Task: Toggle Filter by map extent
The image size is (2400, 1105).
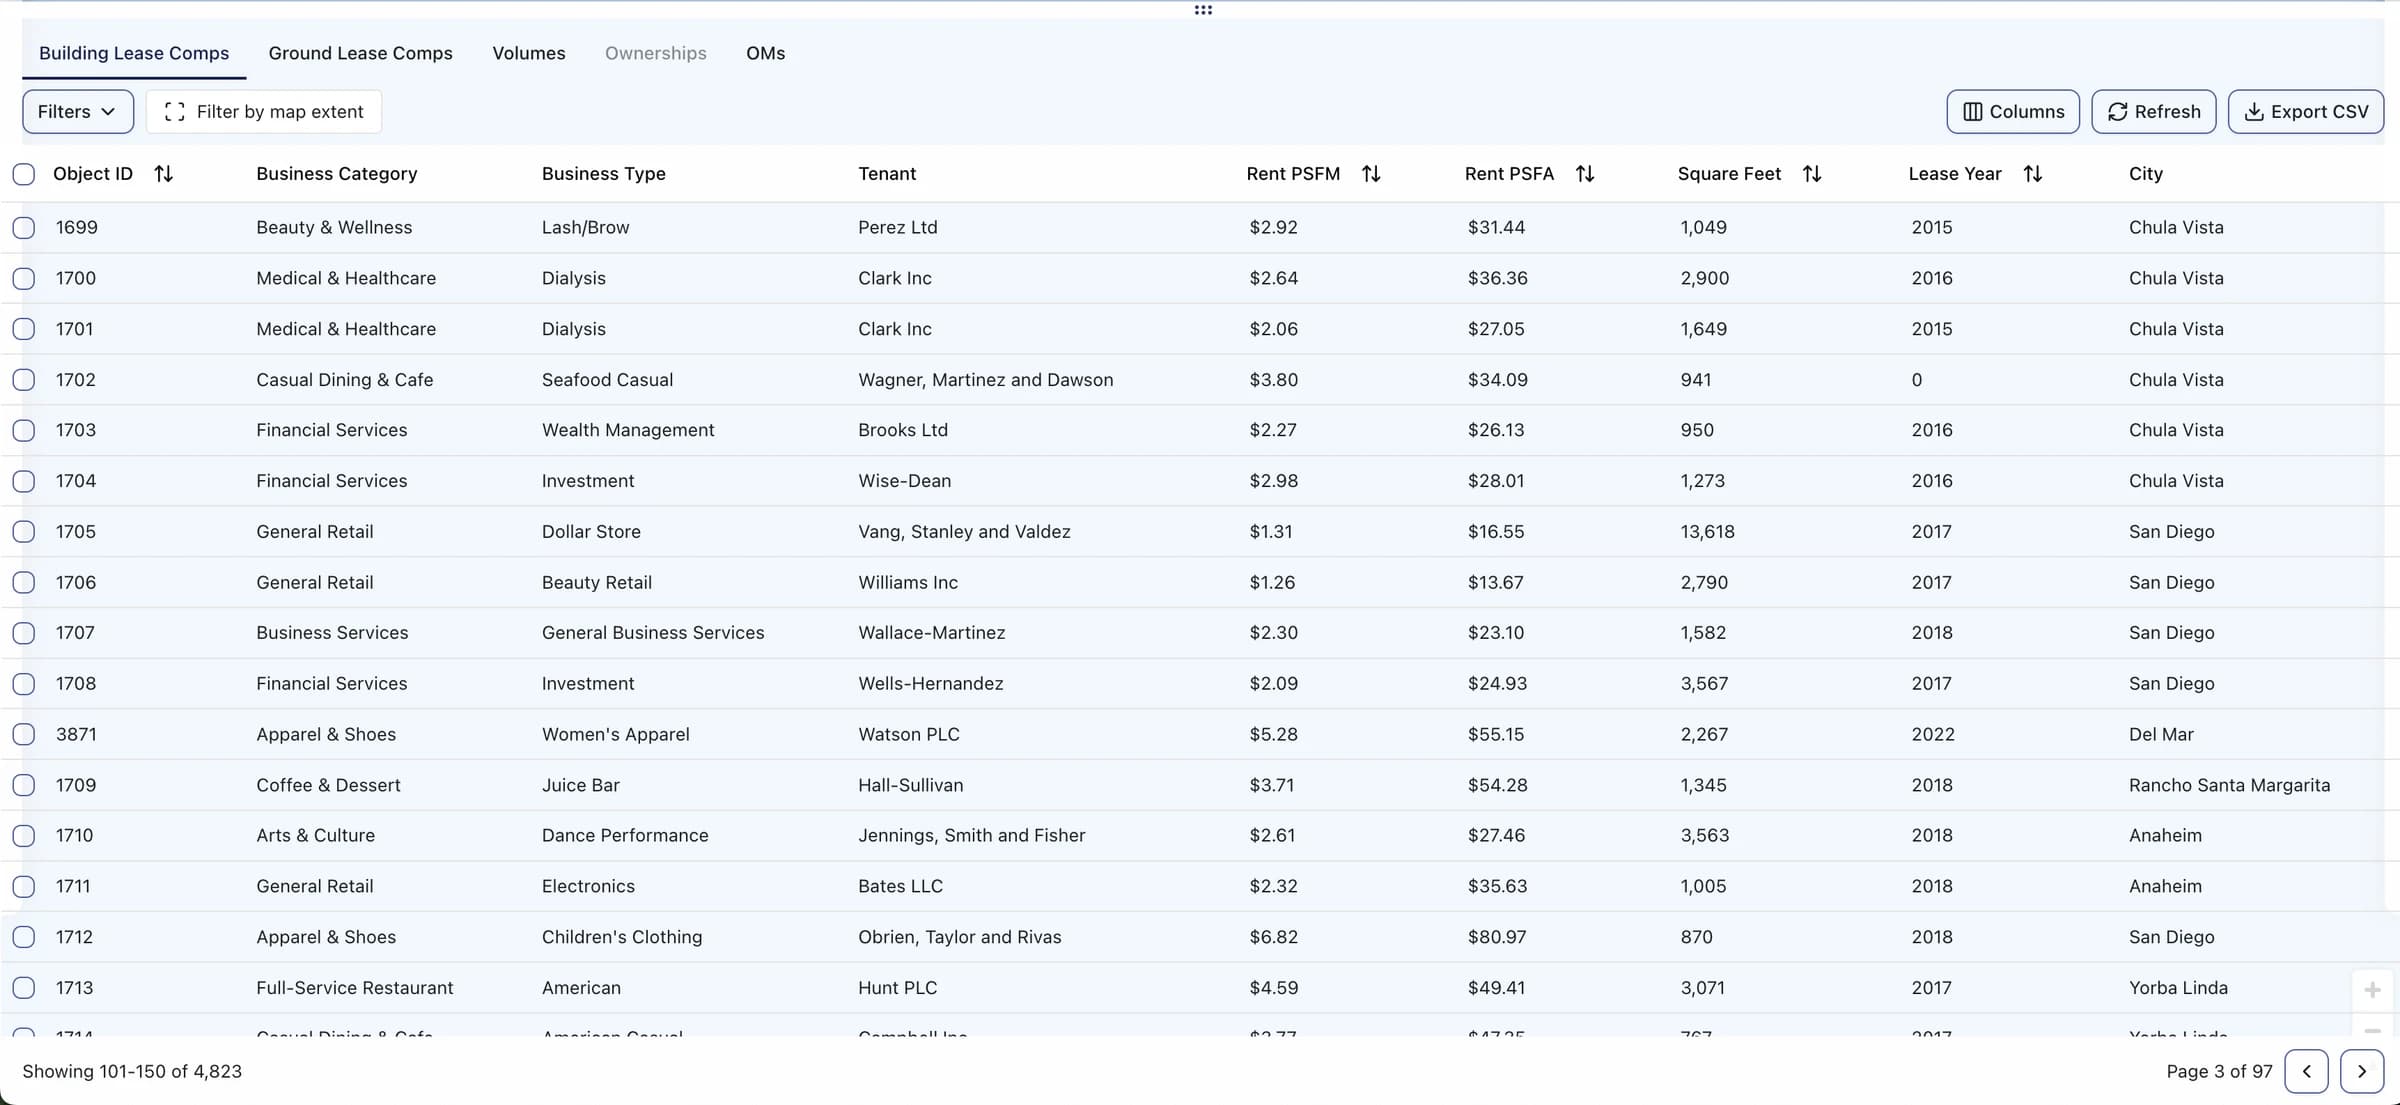Action: click(x=264, y=112)
